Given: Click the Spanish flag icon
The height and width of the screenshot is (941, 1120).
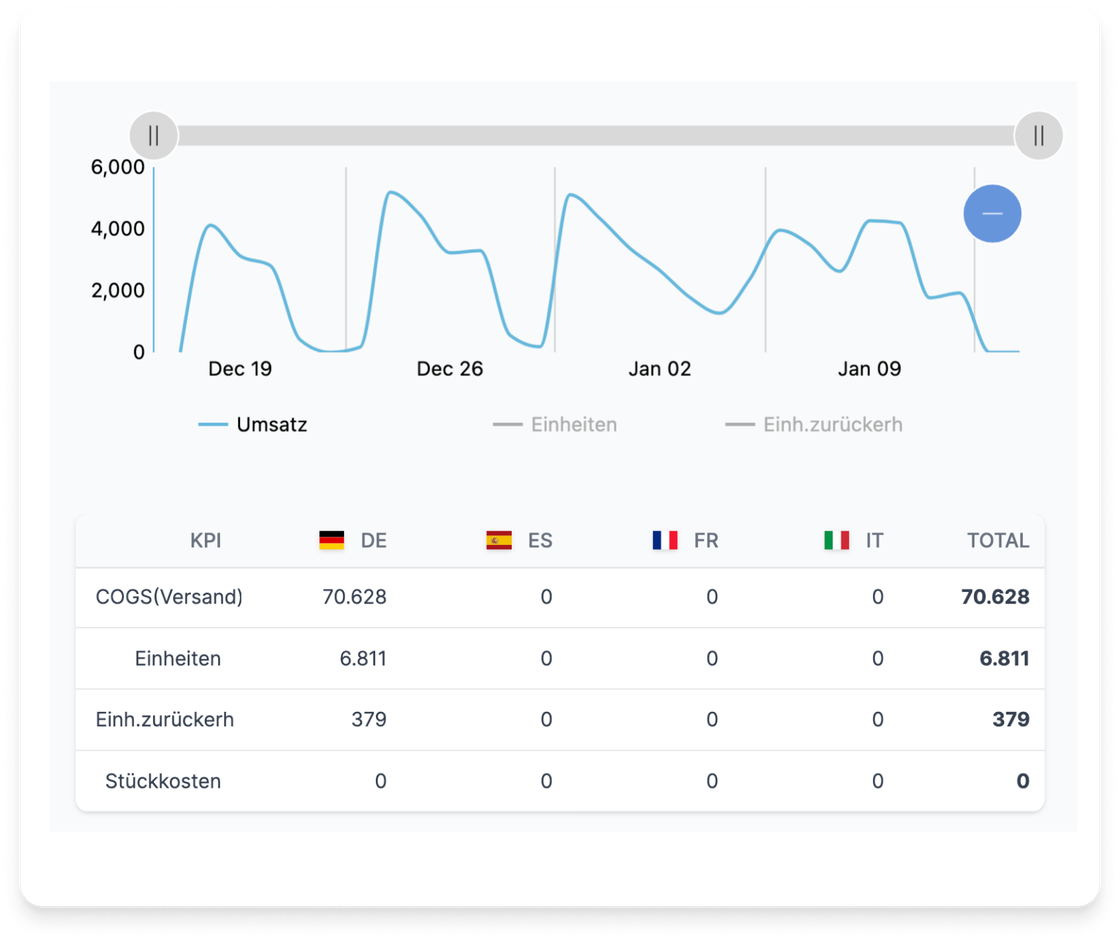Looking at the screenshot, I should (499, 540).
